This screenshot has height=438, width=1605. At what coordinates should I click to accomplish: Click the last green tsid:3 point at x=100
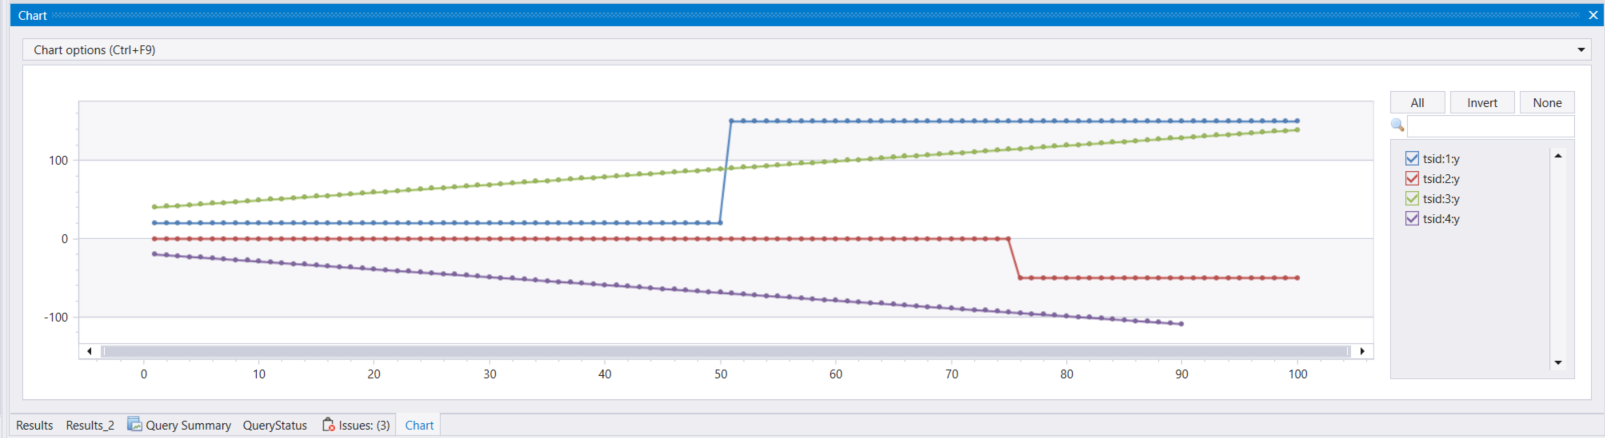coord(1298,130)
